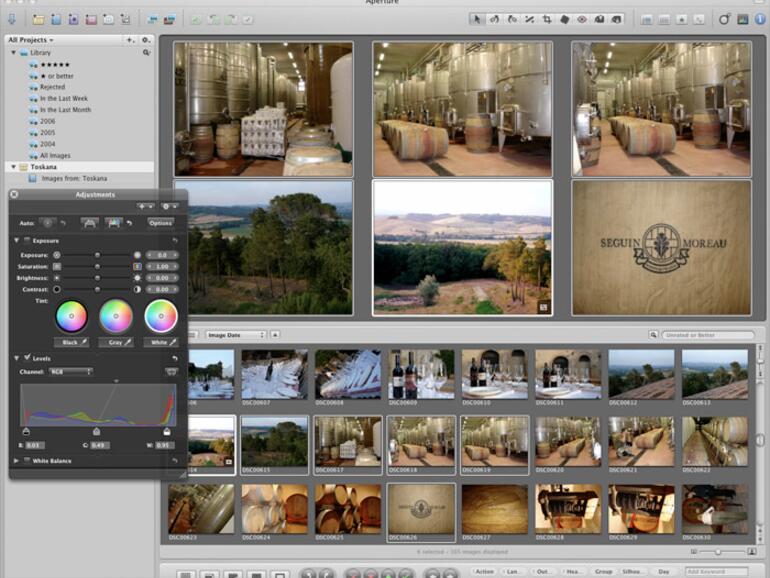Open the Inspector info icon
Screen dimensions: 770x578
tap(760, 19)
